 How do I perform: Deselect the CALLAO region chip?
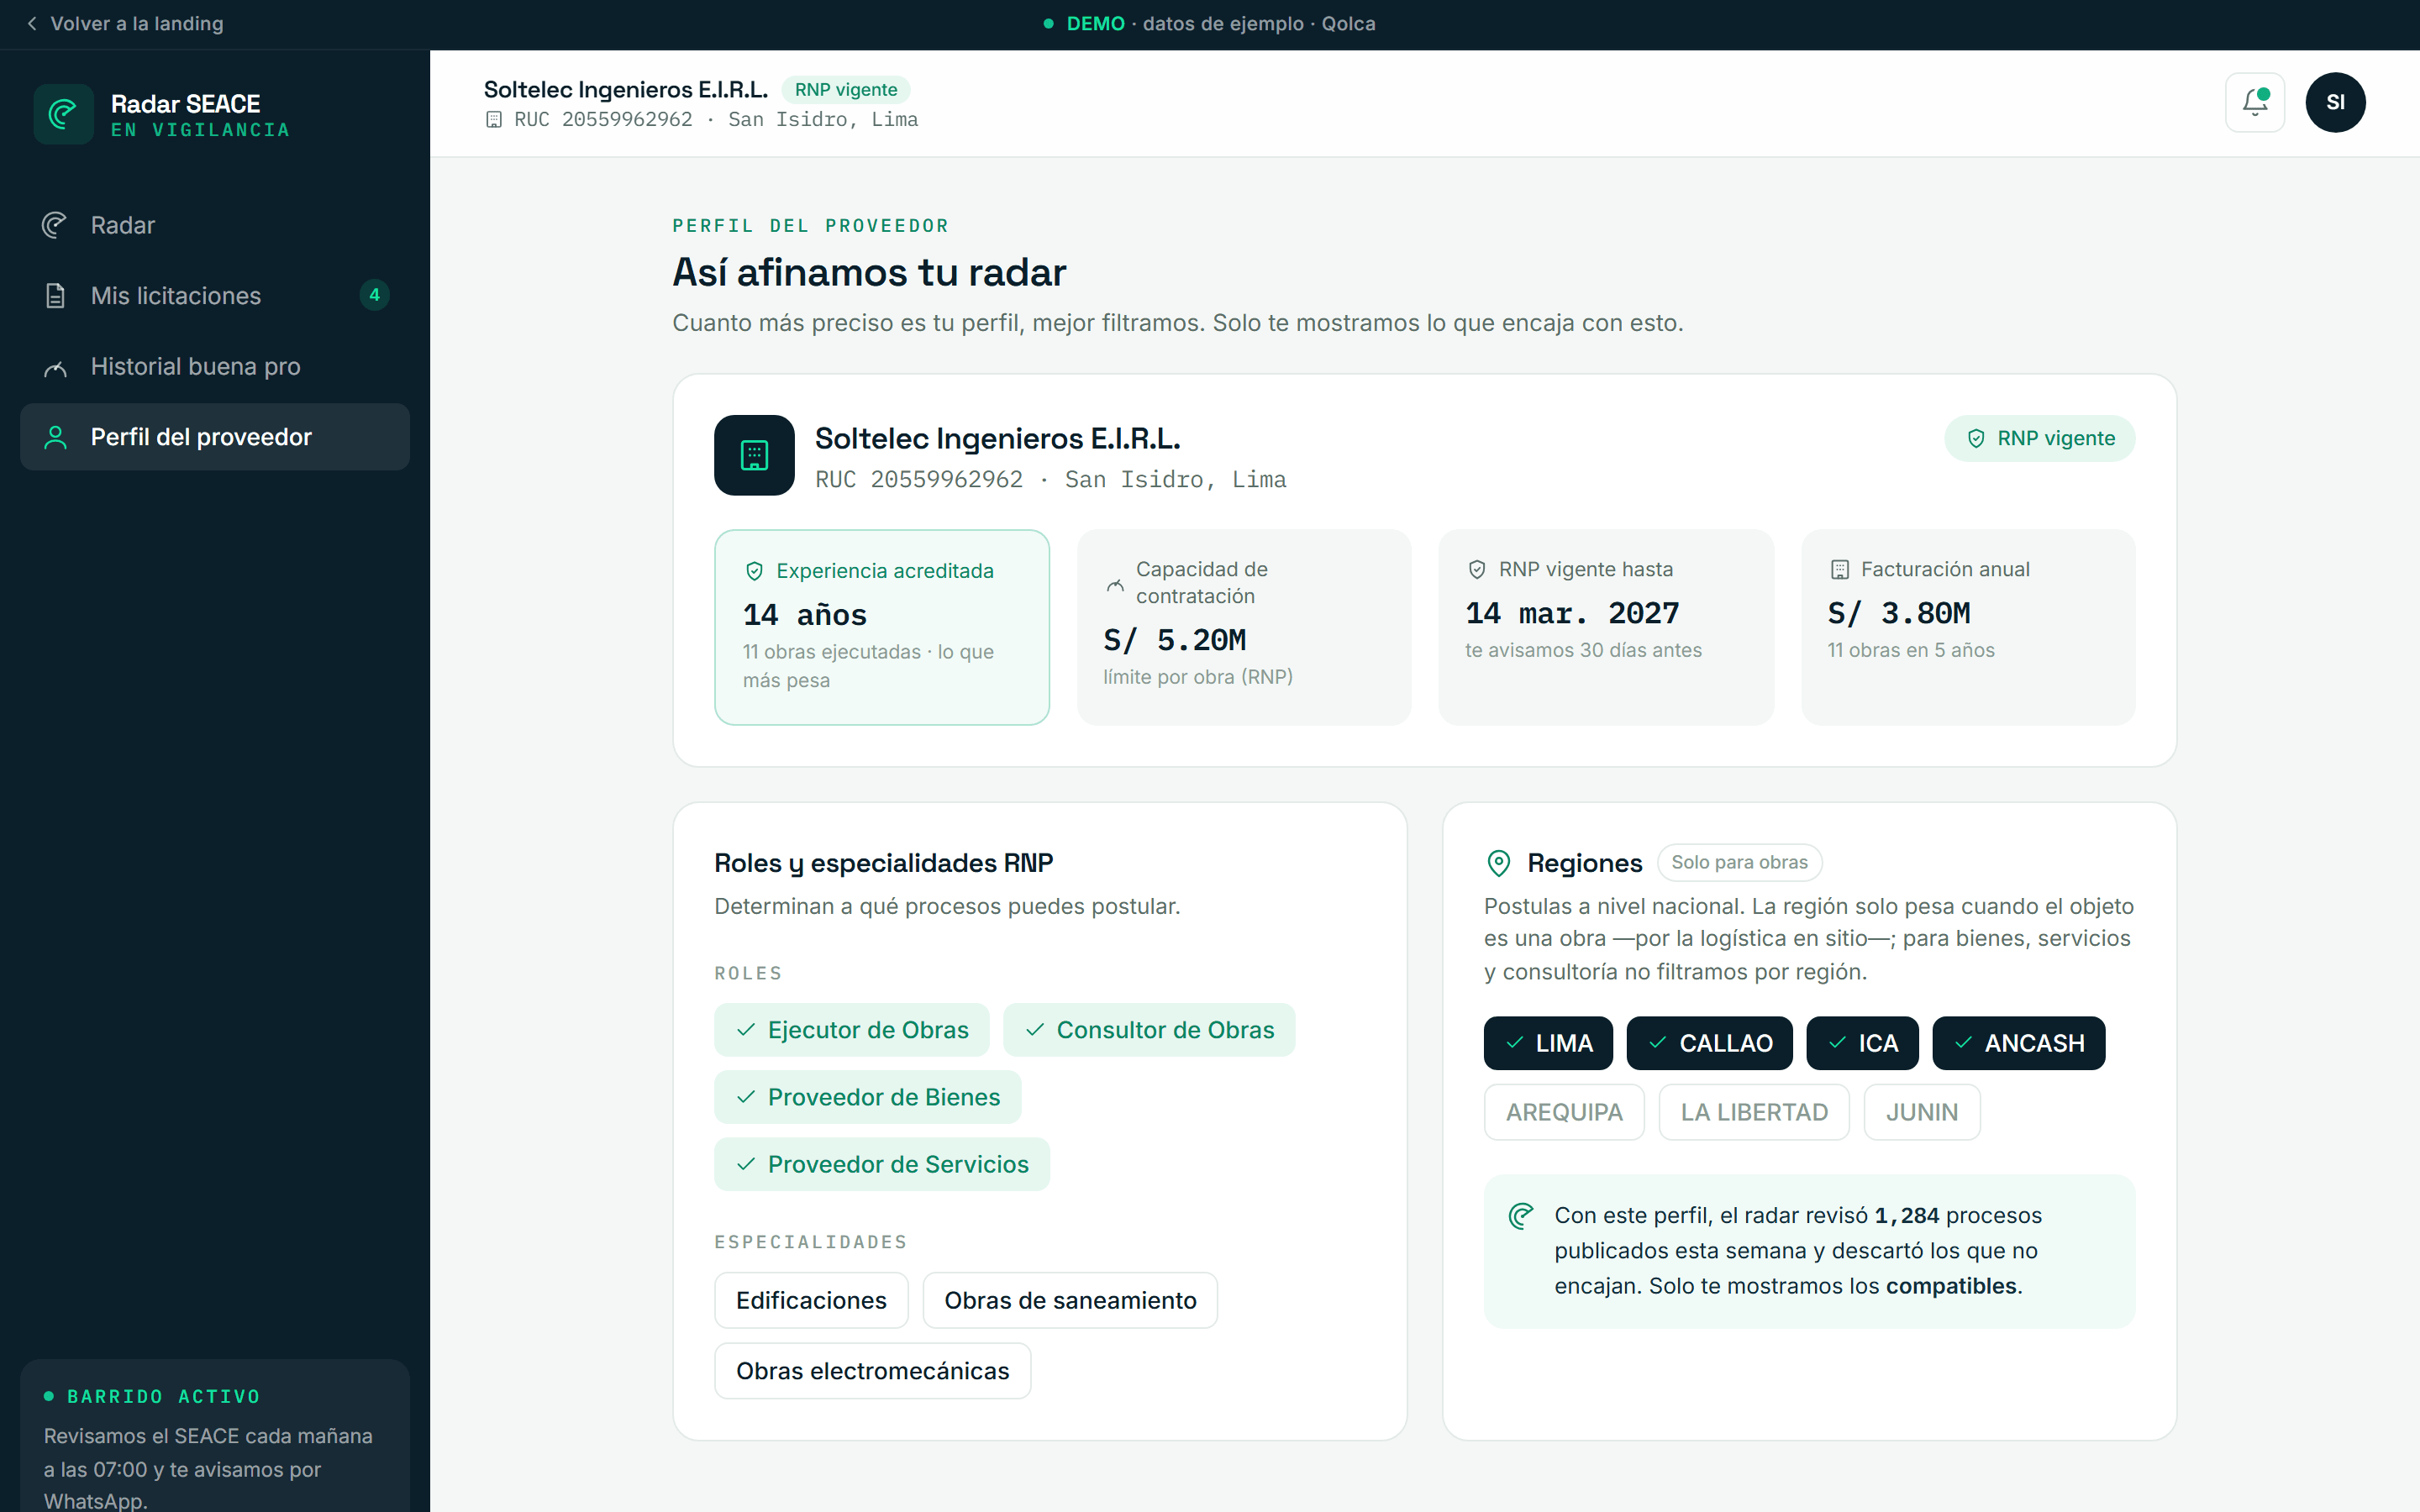point(1709,1043)
